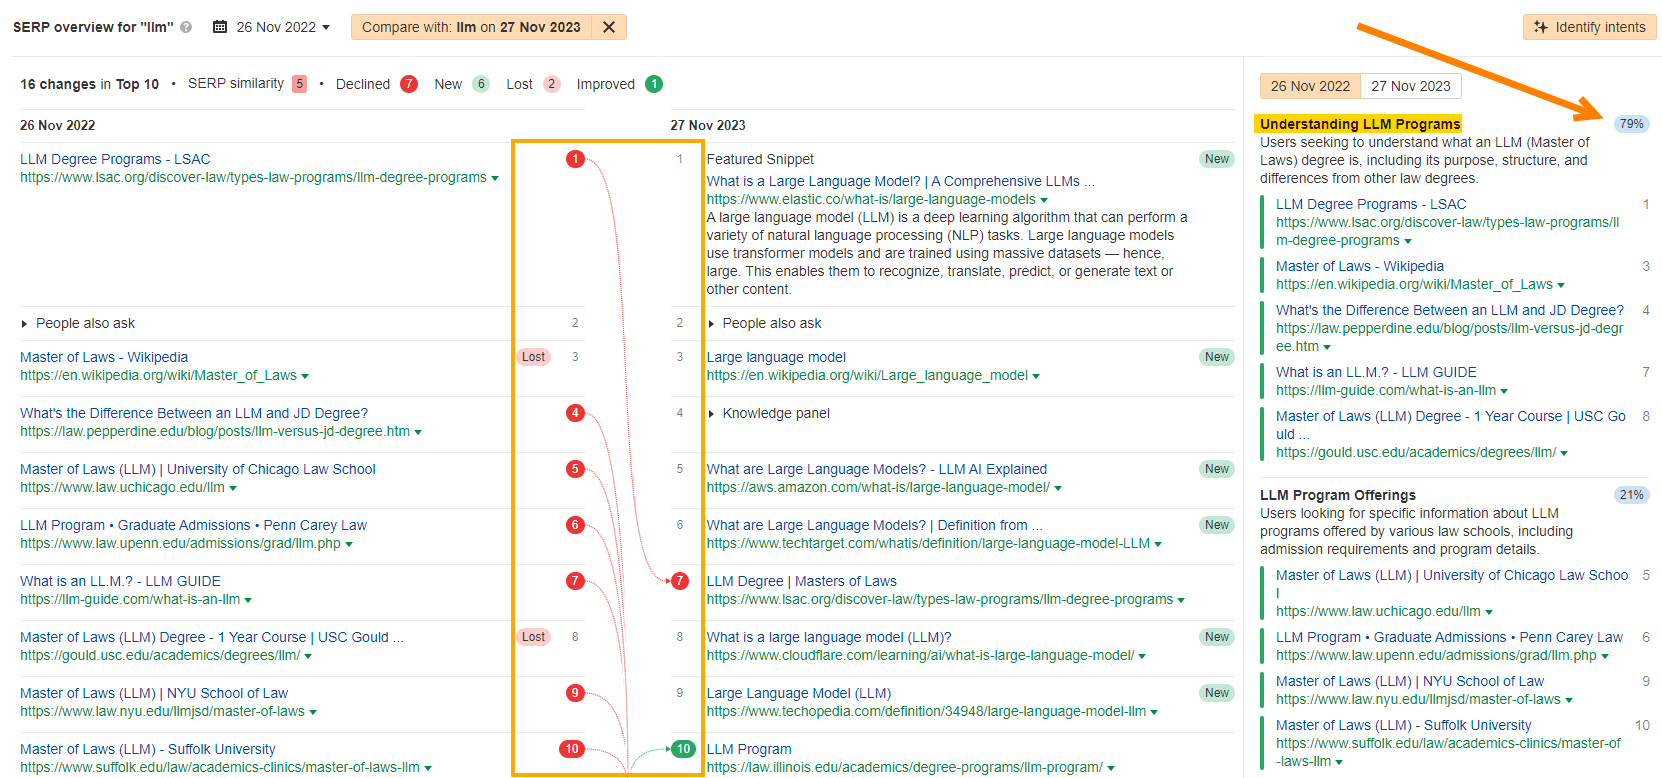The width and height of the screenshot is (1662, 778).
Task: Click the 79% intent share badge
Action: click(1631, 124)
